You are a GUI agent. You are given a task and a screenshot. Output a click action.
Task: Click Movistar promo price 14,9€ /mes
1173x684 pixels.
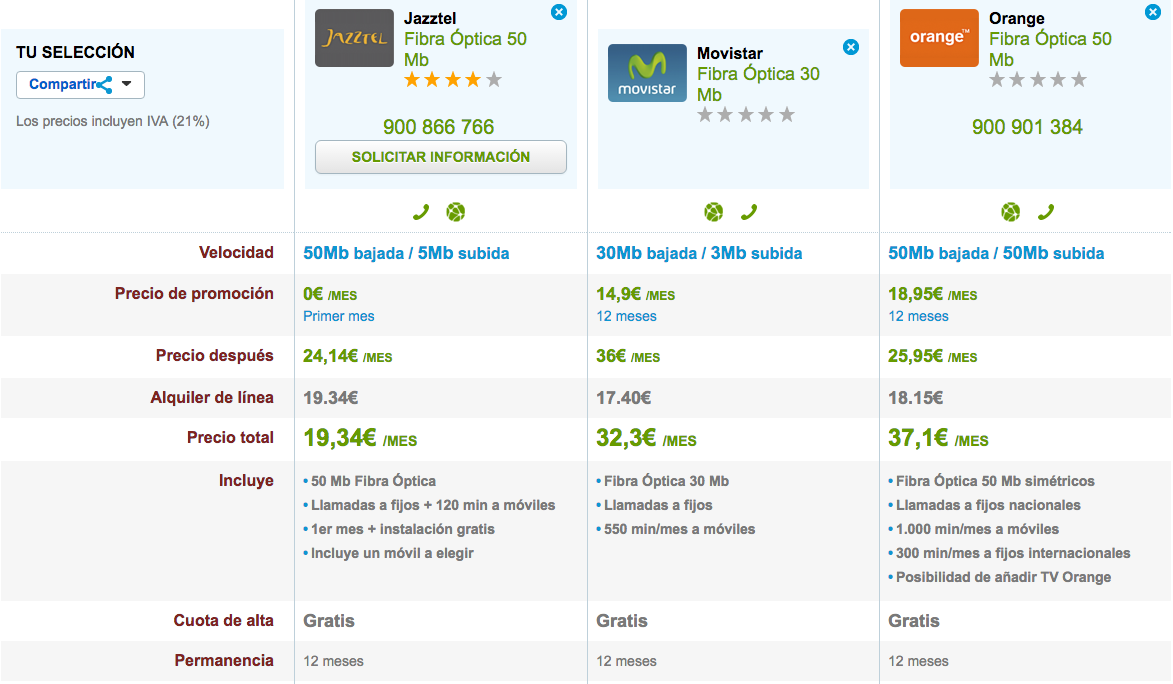pyautogui.click(x=635, y=295)
